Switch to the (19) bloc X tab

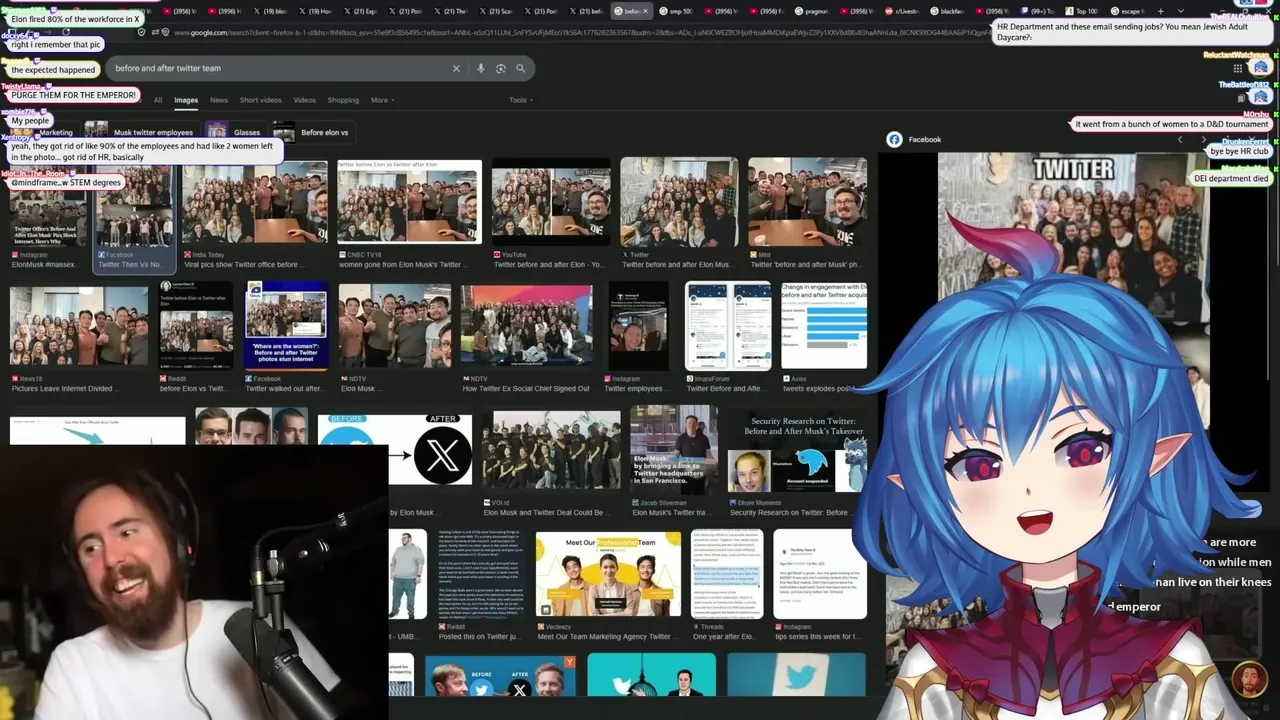(x=270, y=11)
